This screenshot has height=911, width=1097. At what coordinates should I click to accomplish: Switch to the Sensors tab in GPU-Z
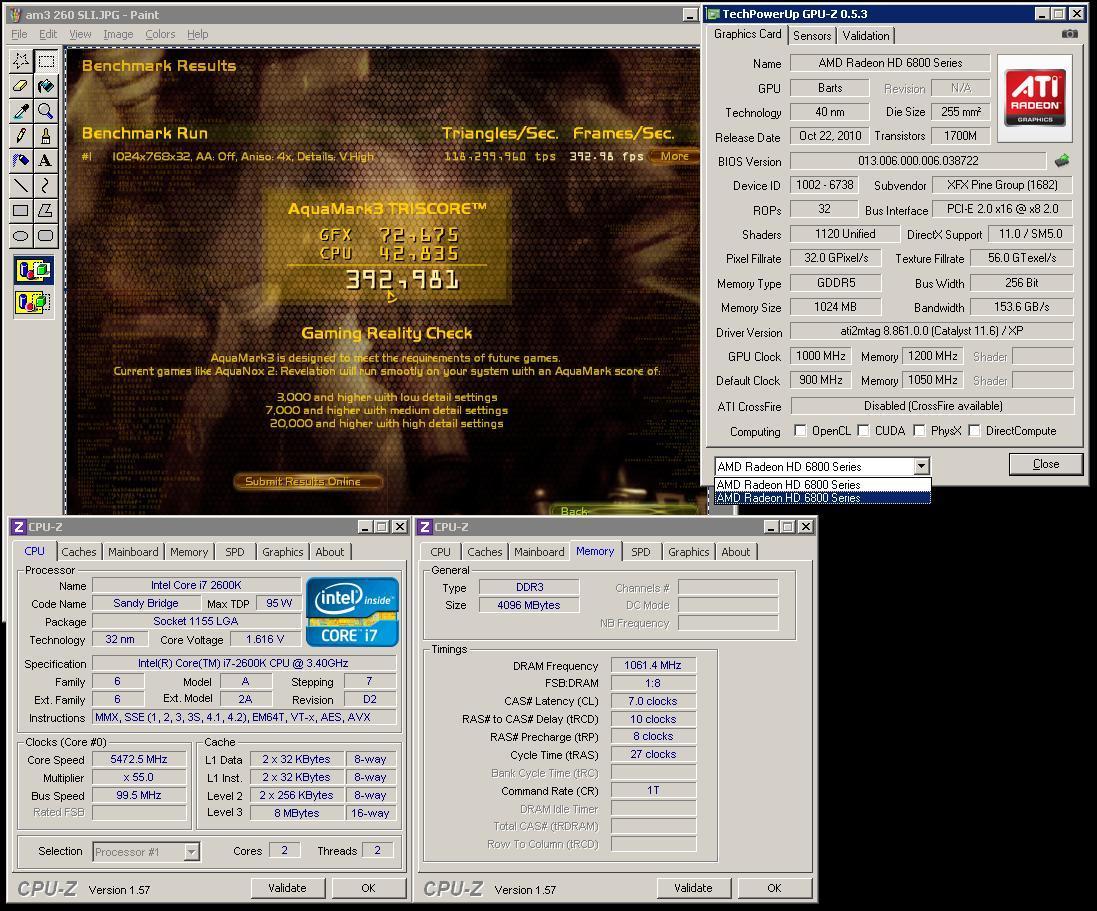812,36
